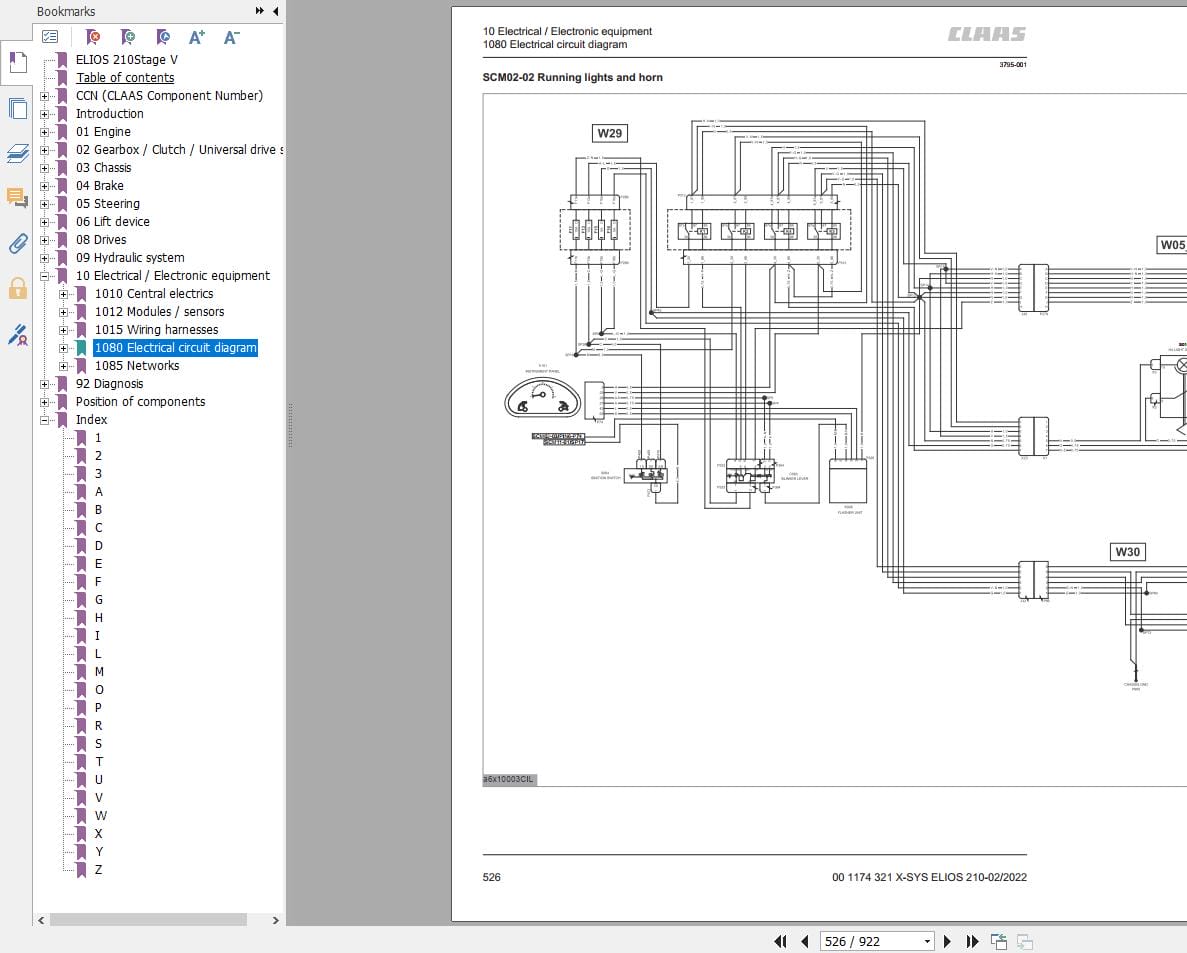Jump to Index letter W bookmark
This screenshot has height=953, width=1187.
[x=101, y=815]
